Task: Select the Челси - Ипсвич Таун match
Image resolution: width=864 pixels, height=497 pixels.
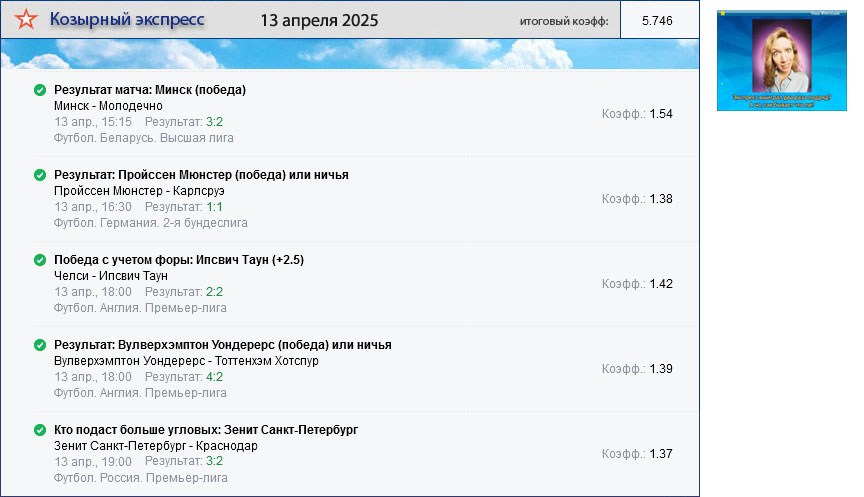Action: coord(111,276)
